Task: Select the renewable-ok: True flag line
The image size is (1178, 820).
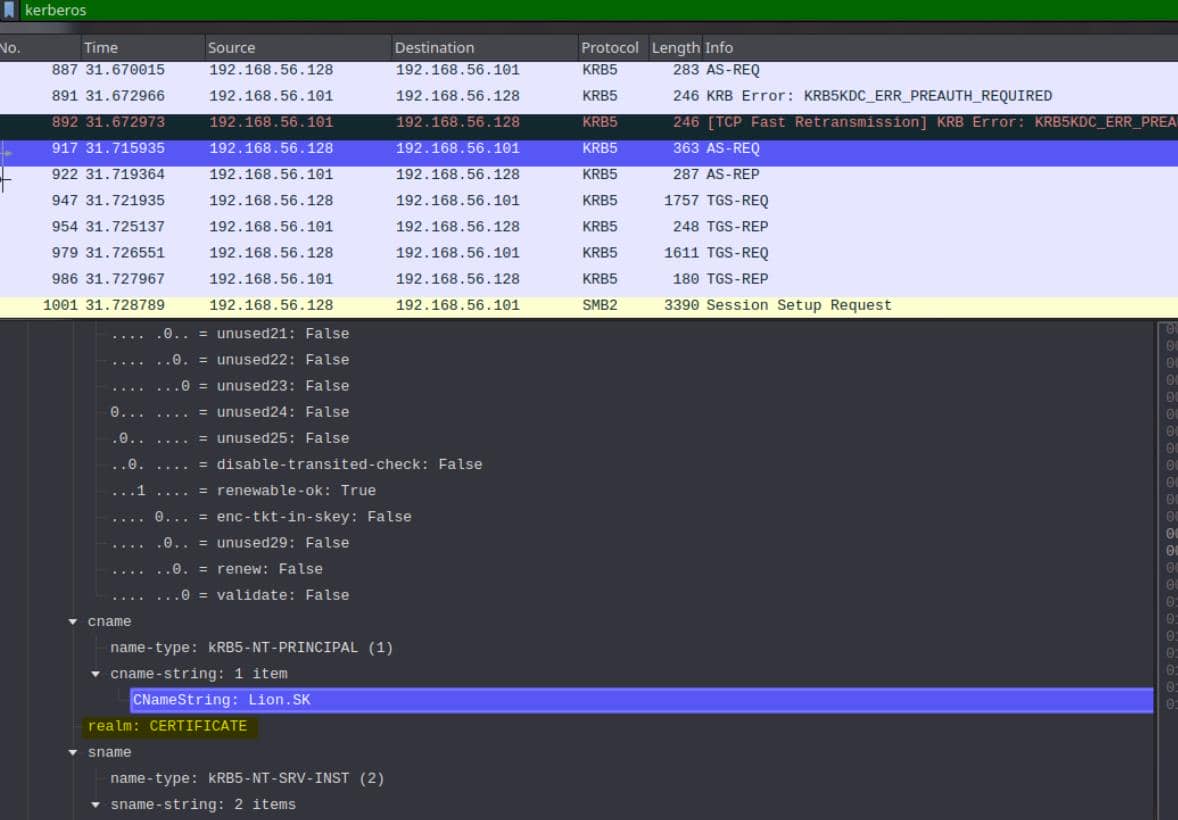Action: pos(243,491)
